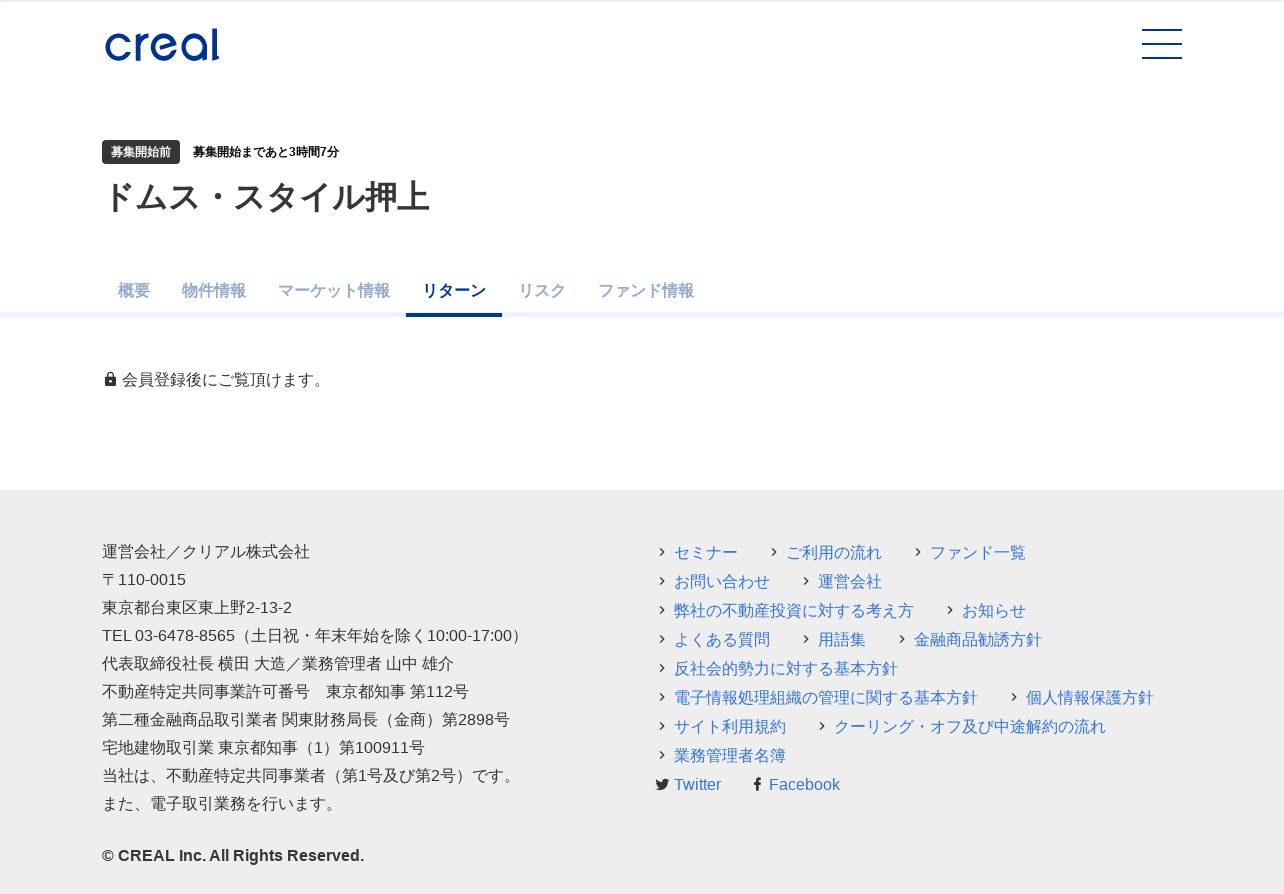
Task: Open 弊社の不動産投資に対する考え方 link
Action: pyautogui.click(x=794, y=611)
